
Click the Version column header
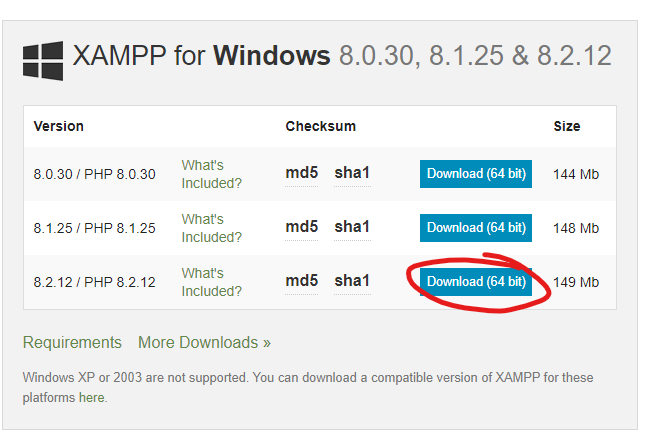pyautogui.click(x=59, y=127)
